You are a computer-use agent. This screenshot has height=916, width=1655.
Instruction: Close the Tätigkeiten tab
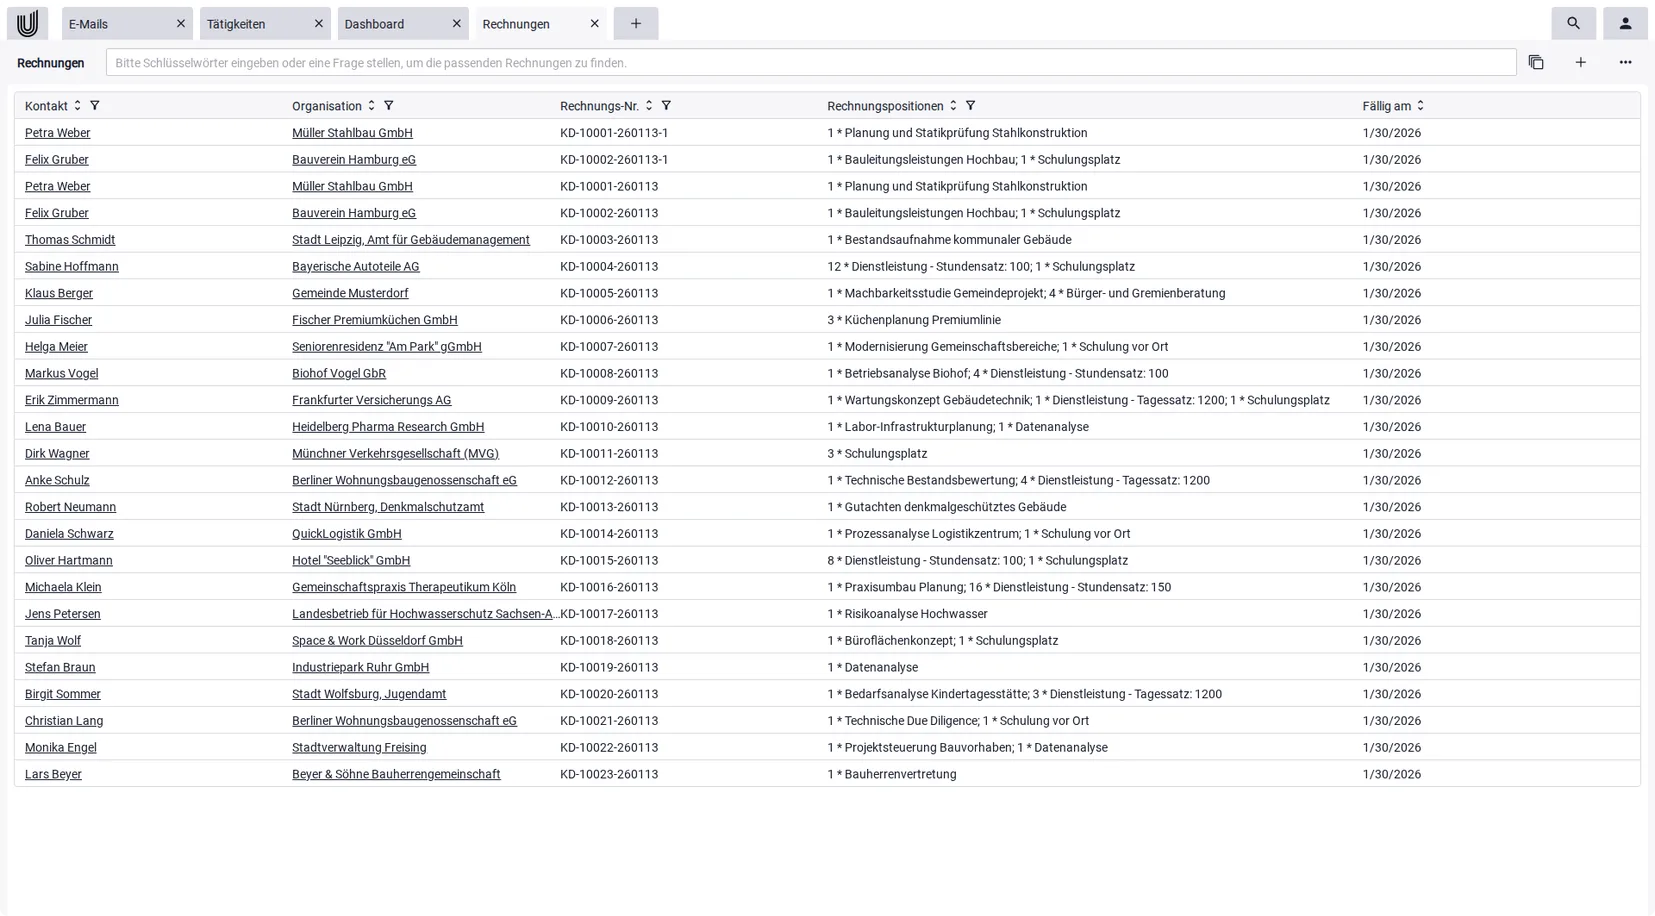click(319, 23)
